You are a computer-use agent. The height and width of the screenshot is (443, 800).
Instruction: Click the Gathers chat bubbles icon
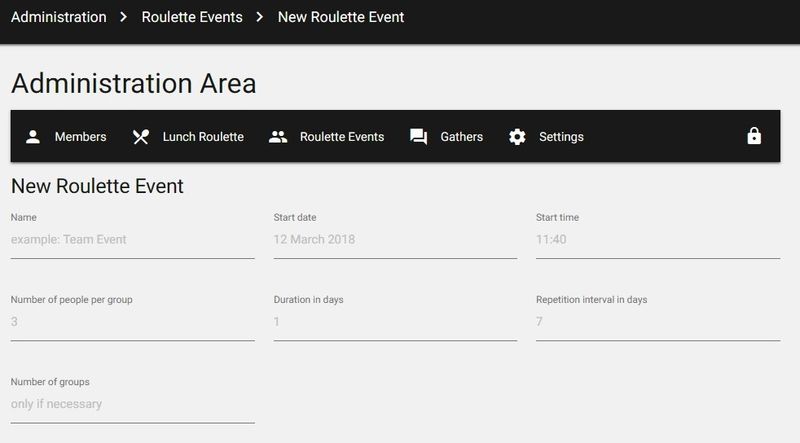tap(419, 137)
